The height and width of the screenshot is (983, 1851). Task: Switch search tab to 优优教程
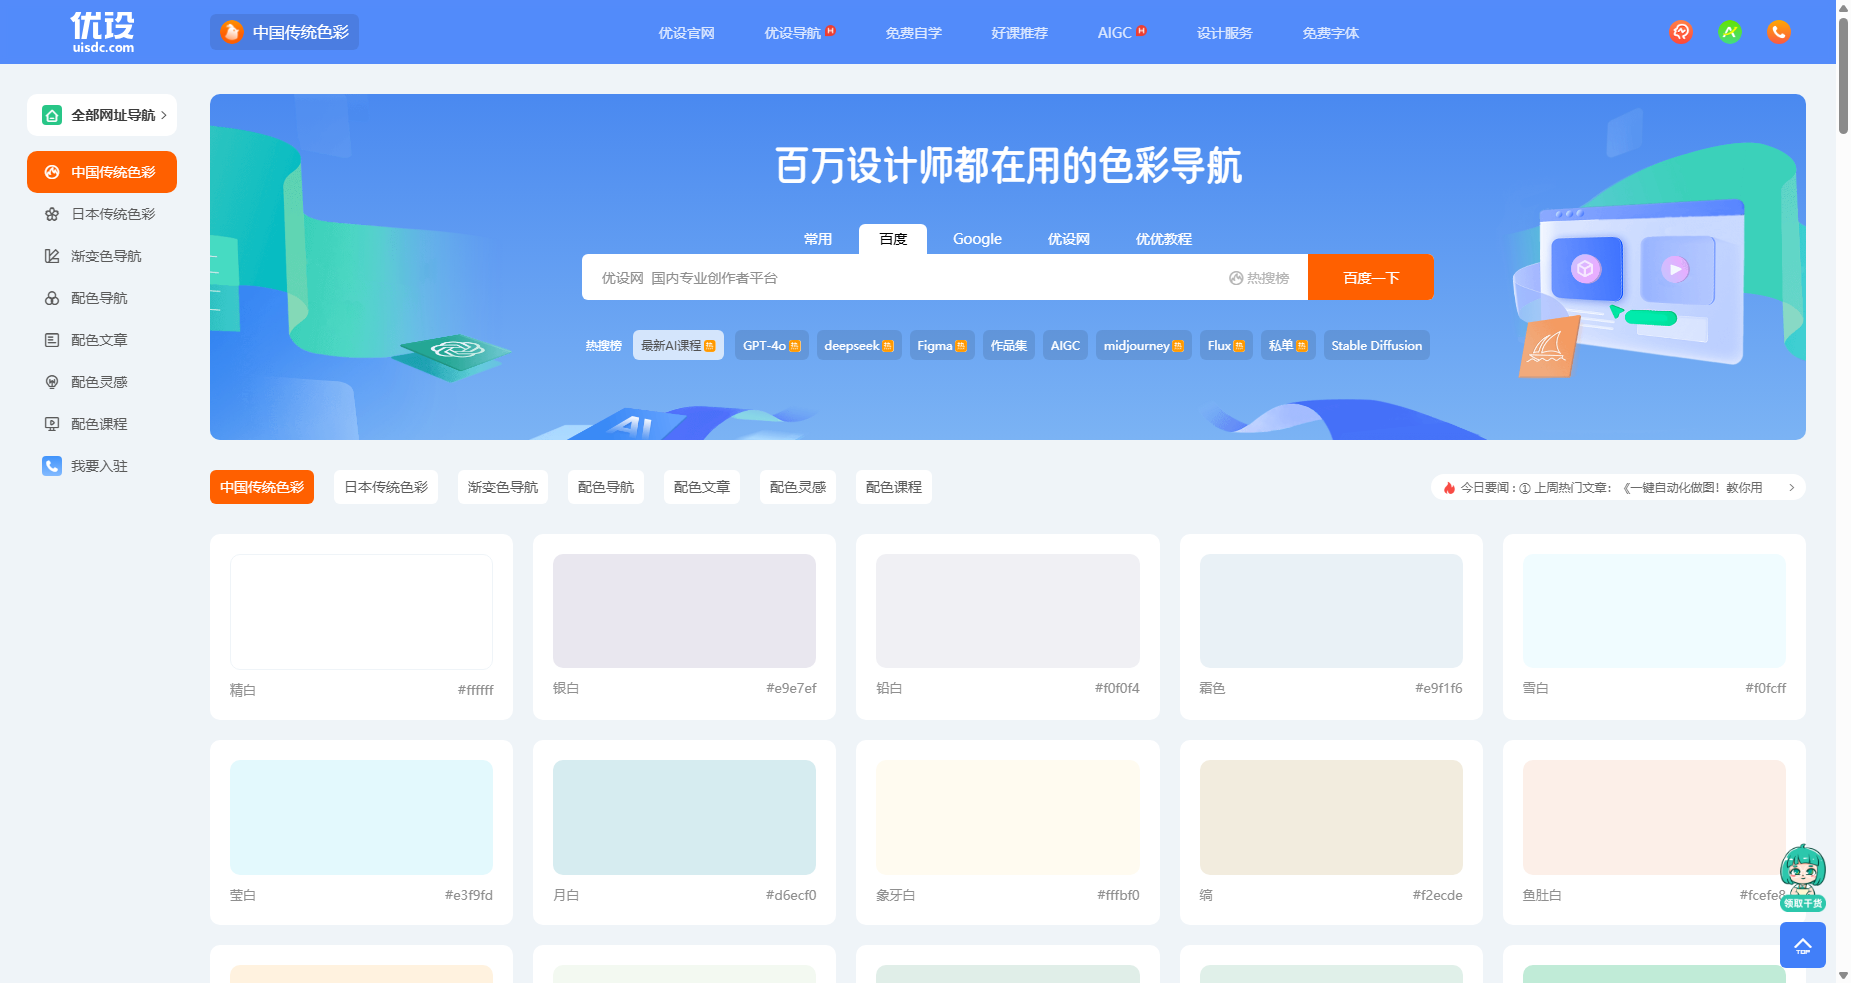[x=1164, y=239]
